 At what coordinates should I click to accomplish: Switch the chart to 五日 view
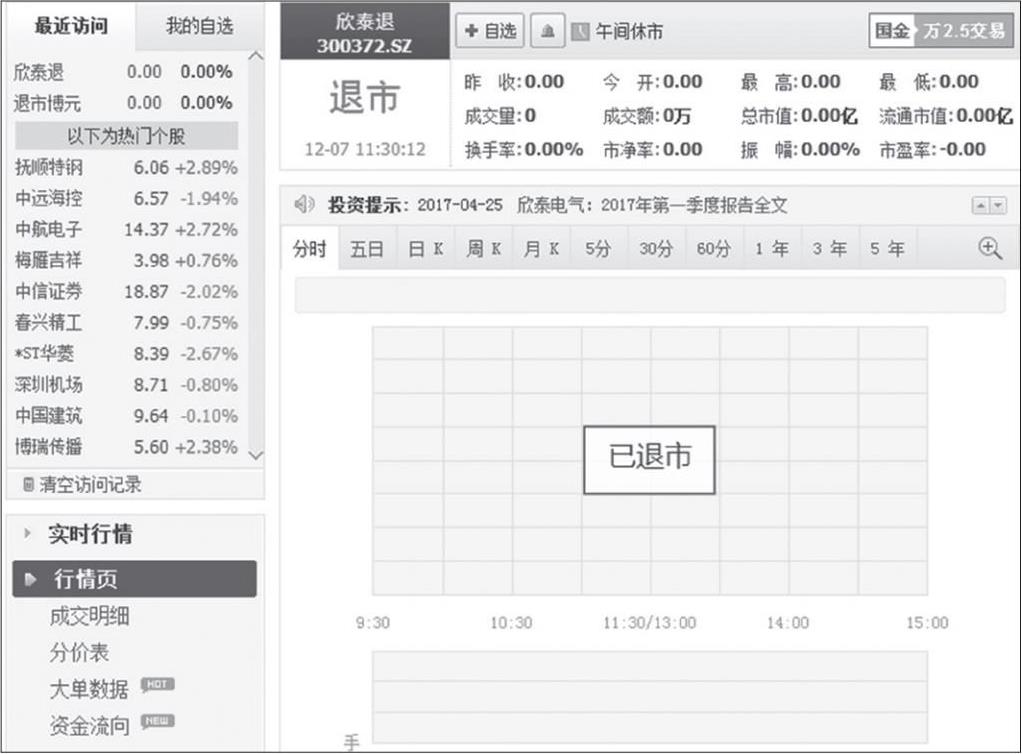tap(367, 249)
